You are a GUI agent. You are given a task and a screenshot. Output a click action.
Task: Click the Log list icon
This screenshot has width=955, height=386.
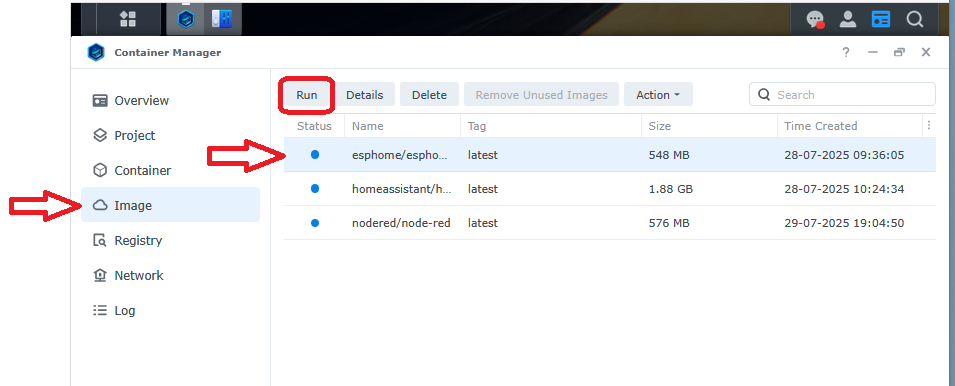pos(100,311)
